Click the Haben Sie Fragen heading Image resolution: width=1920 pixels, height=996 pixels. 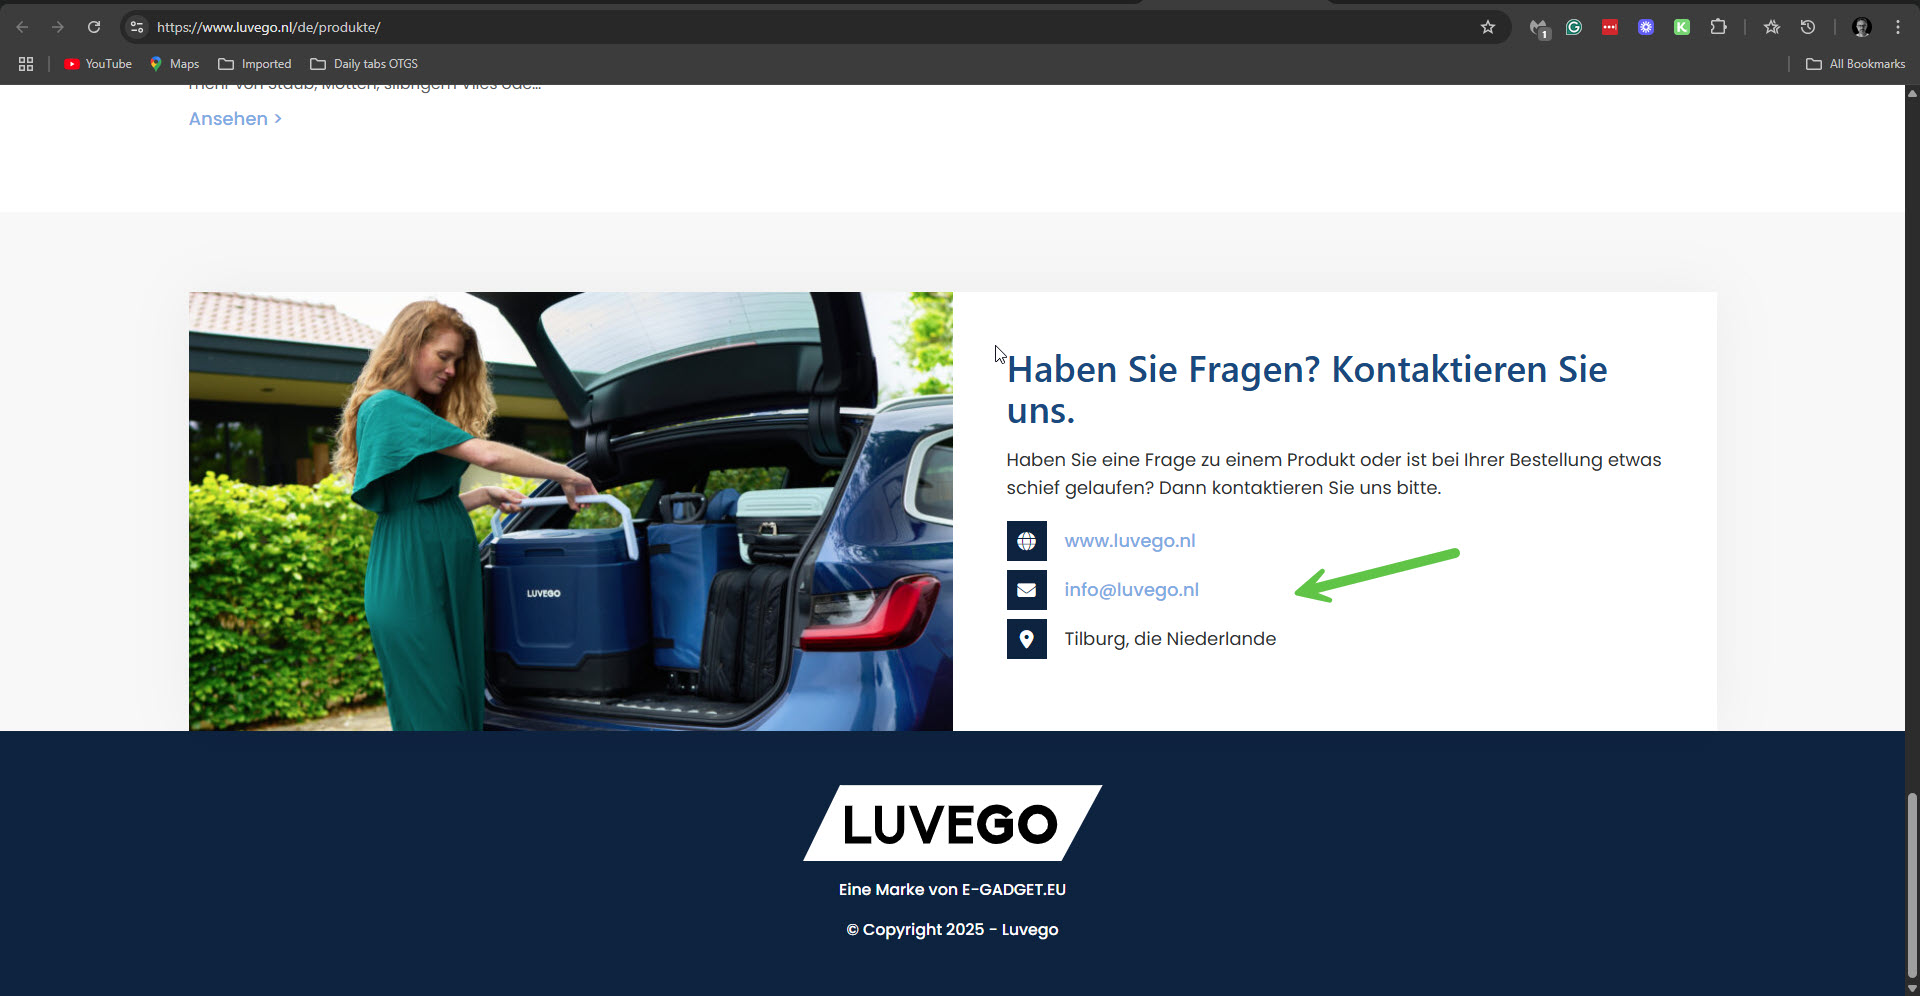tap(1307, 390)
